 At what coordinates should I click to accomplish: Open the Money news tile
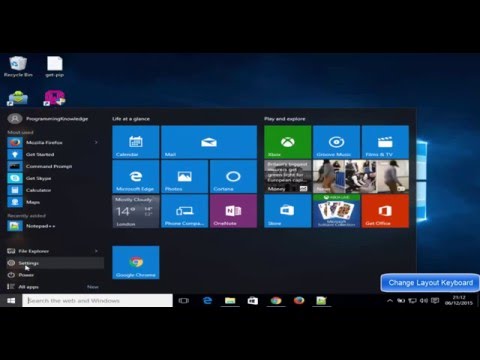pos(288,177)
